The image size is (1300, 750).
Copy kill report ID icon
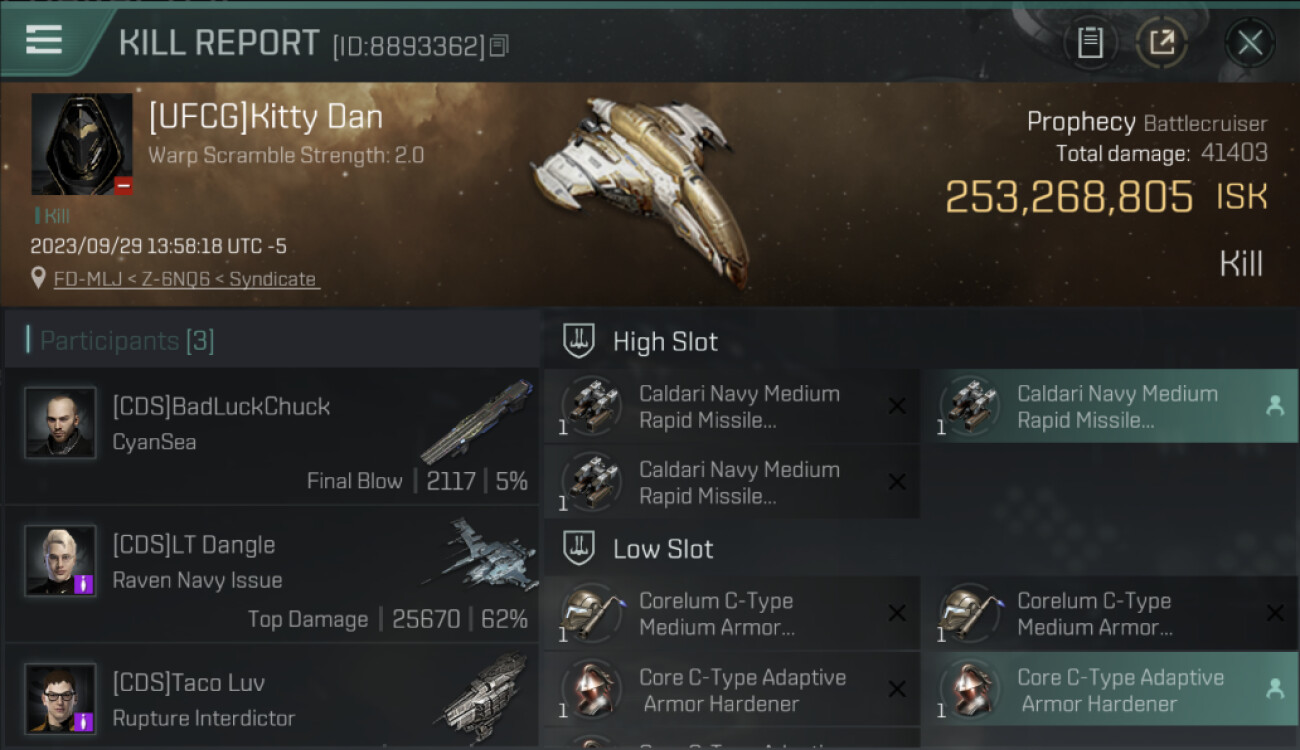(x=498, y=45)
